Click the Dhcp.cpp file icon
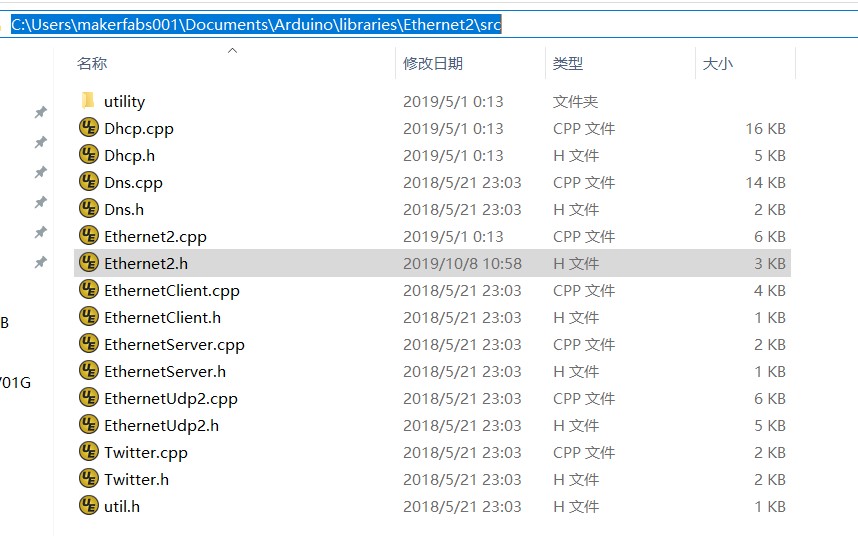 tap(89, 128)
